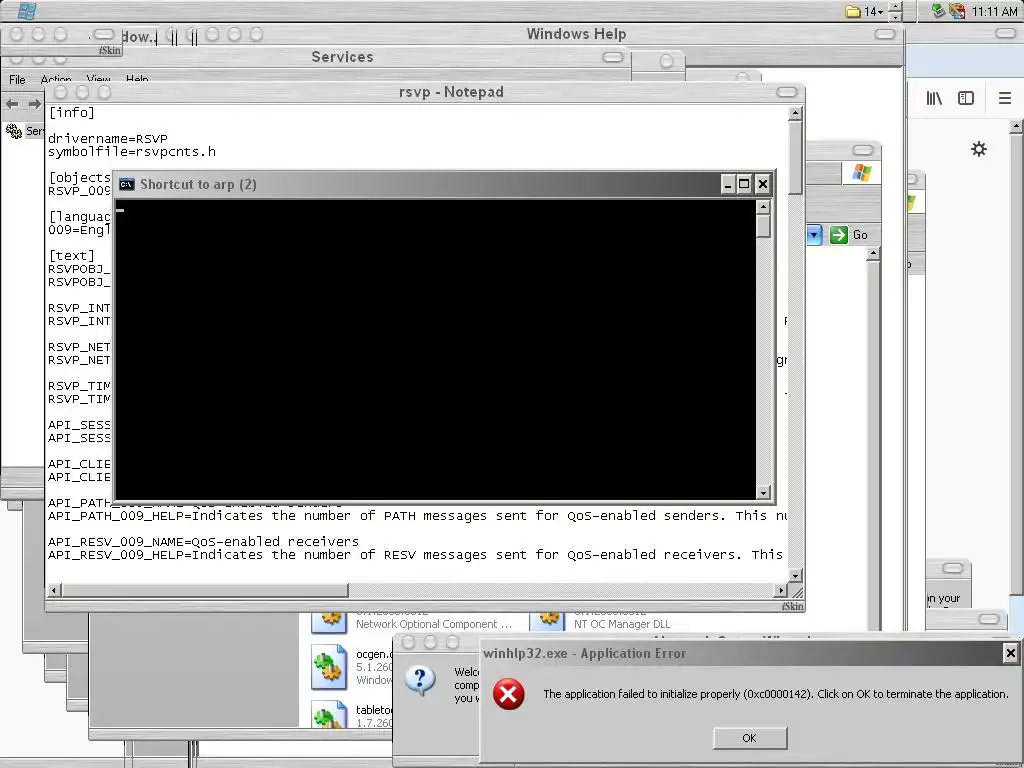Open the address bar dropdown beside Go
The width and height of the screenshot is (1024, 768).
(x=814, y=234)
